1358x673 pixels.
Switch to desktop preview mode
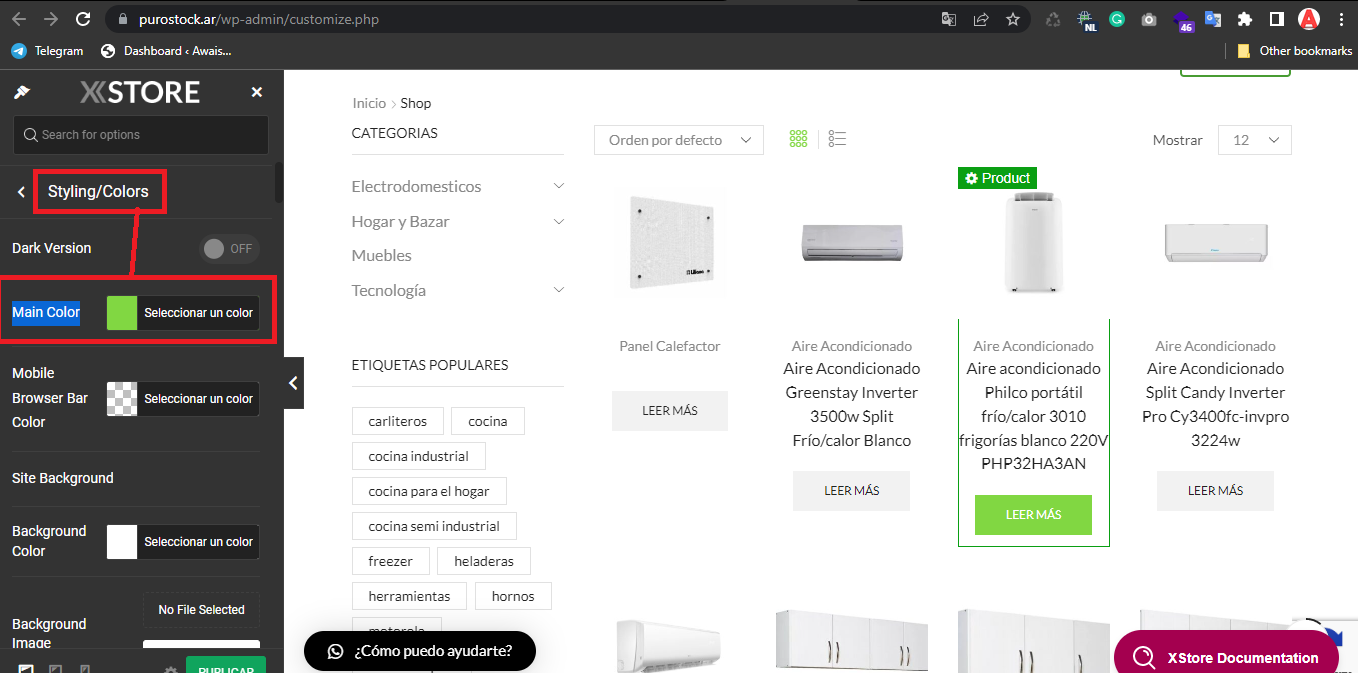point(26,670)
